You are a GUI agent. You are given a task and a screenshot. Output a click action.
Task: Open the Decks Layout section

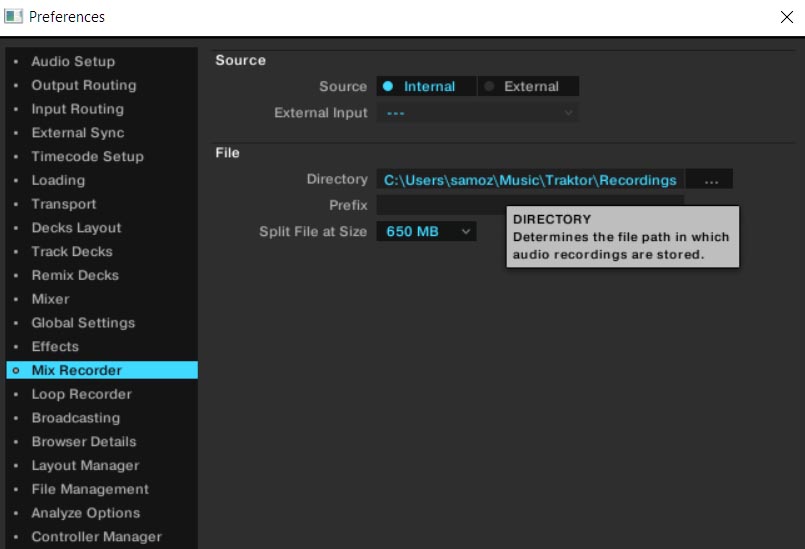(x=76, y=228)
